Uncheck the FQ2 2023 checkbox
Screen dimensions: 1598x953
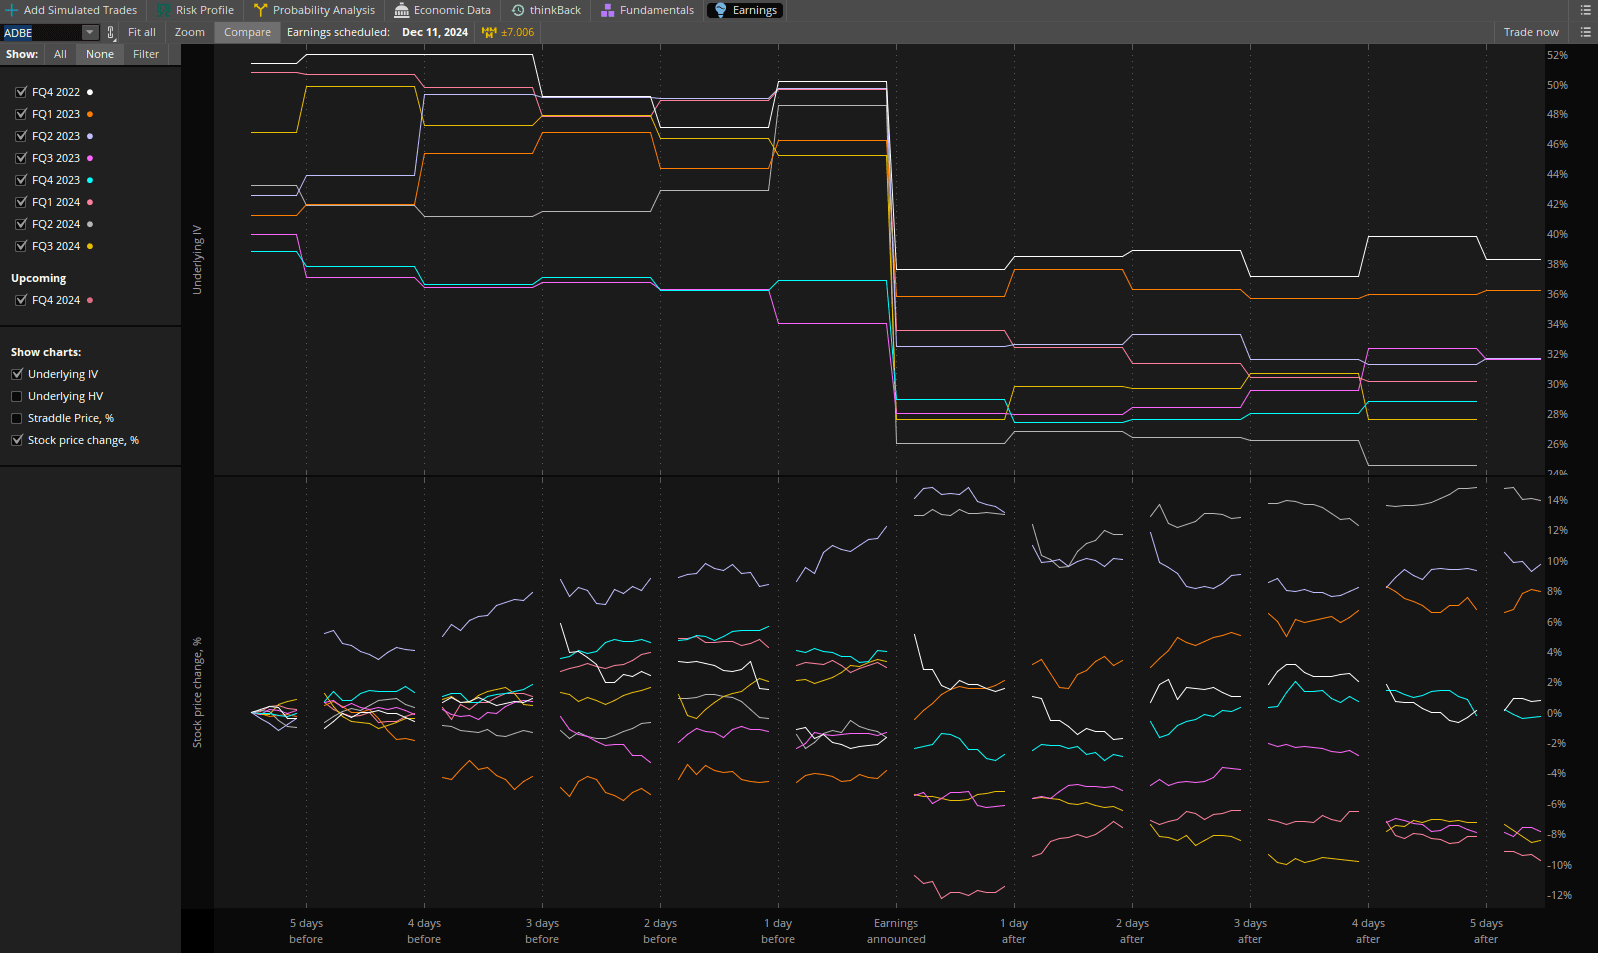[21, 136]
